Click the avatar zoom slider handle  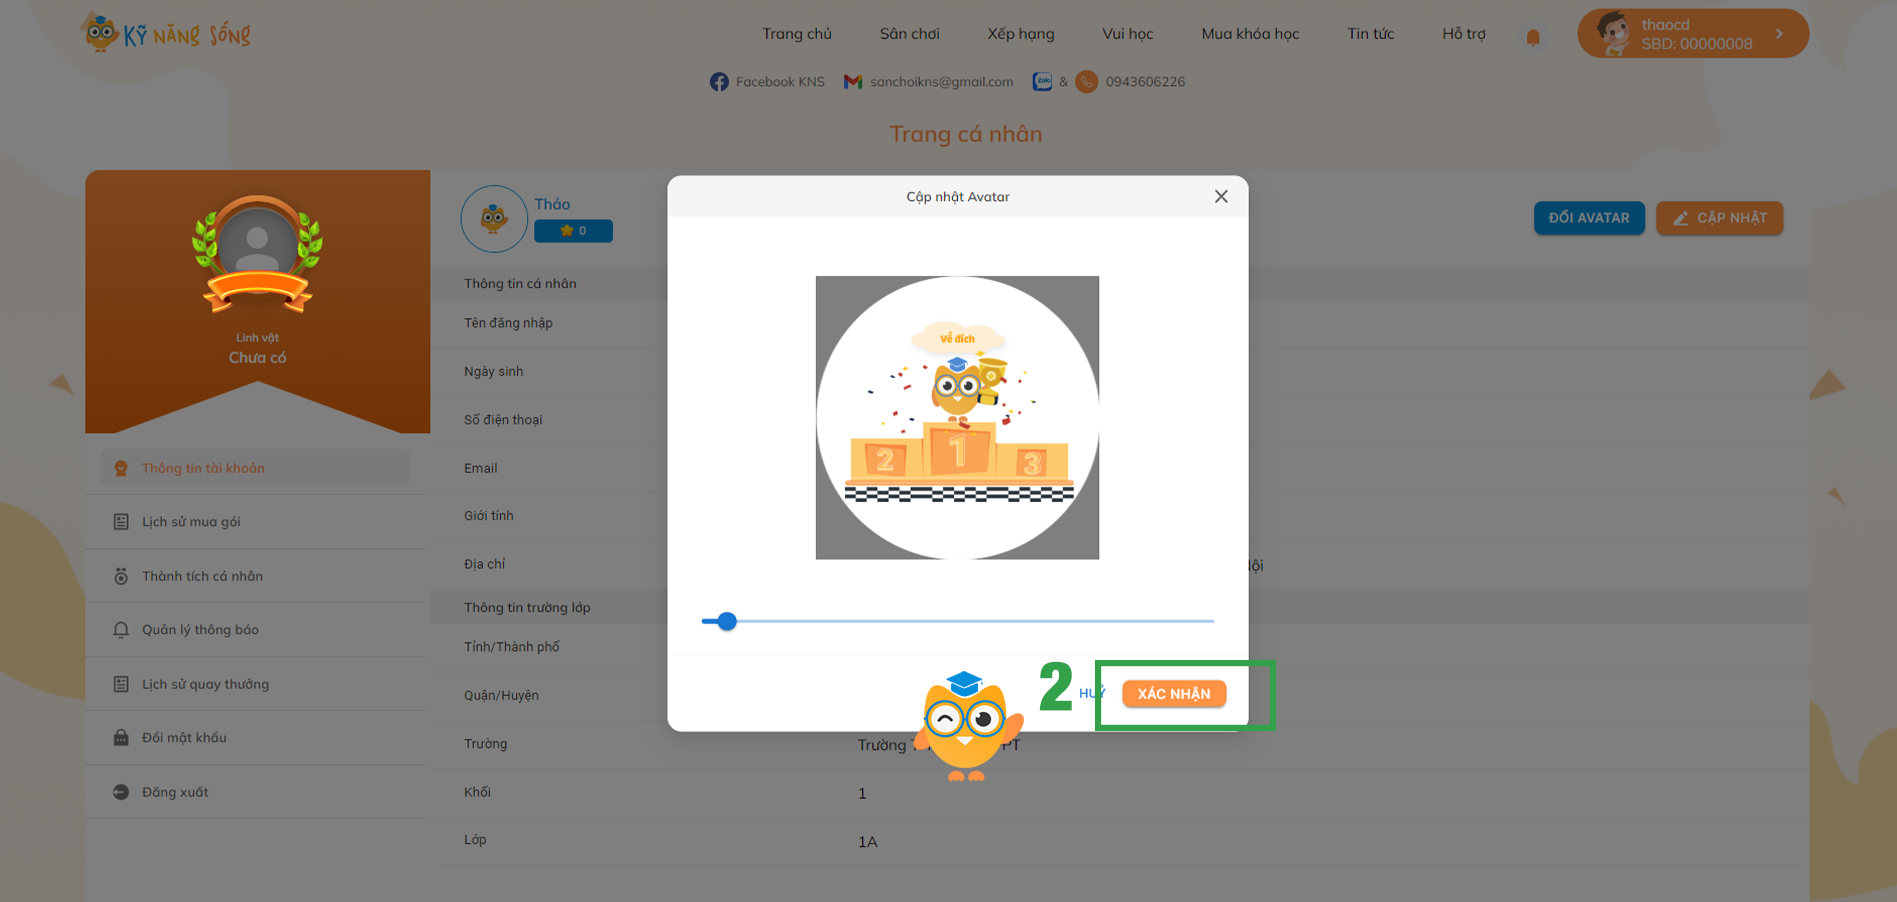727,621
